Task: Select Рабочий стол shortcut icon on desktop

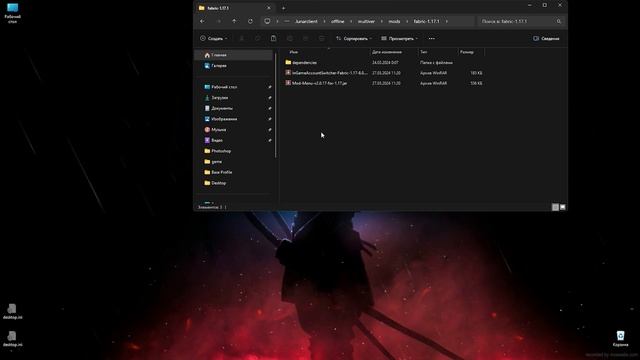Action: point(13,13)
